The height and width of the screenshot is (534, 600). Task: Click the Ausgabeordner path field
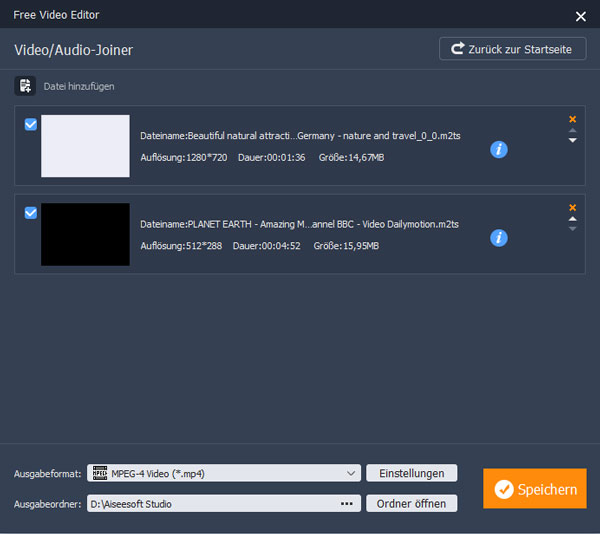pyautogui.click(x=210, y=504)
